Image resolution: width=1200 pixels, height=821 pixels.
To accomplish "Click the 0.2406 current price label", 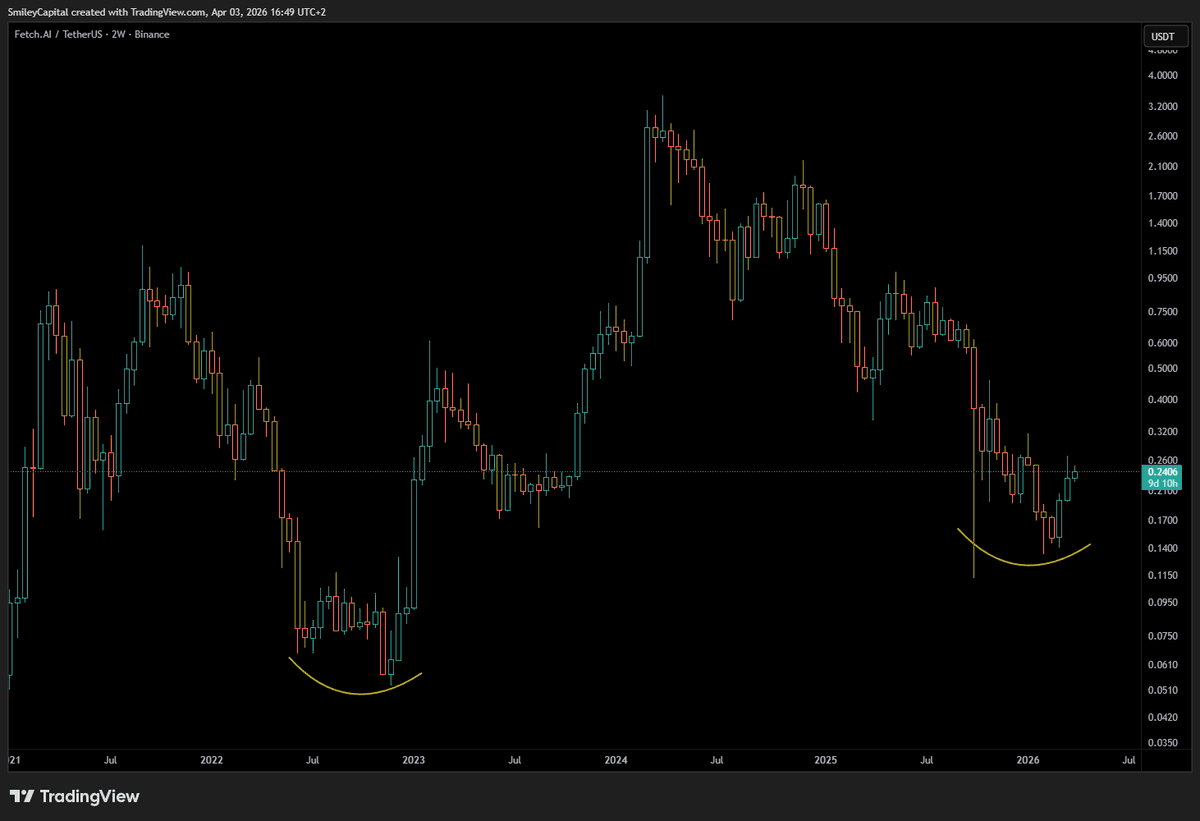I will [1161, 471].
